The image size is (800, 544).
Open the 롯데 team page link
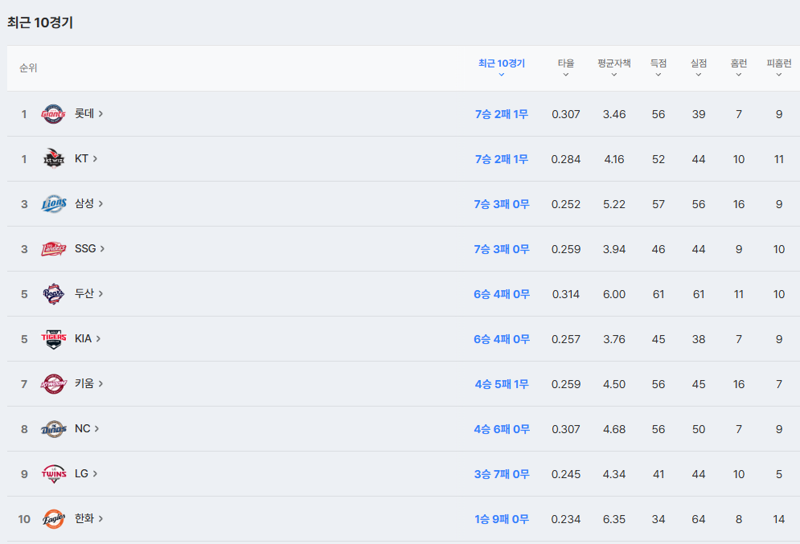point(89,113)
